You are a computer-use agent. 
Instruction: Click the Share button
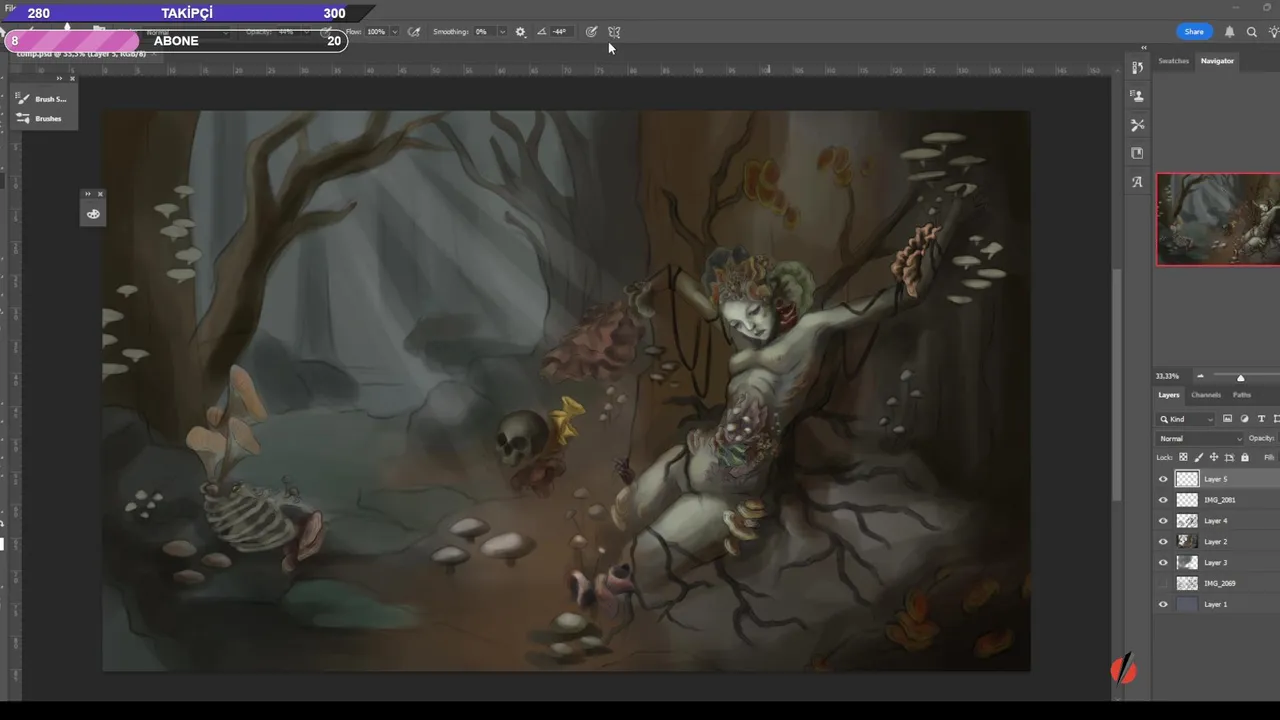point(1194,32)
